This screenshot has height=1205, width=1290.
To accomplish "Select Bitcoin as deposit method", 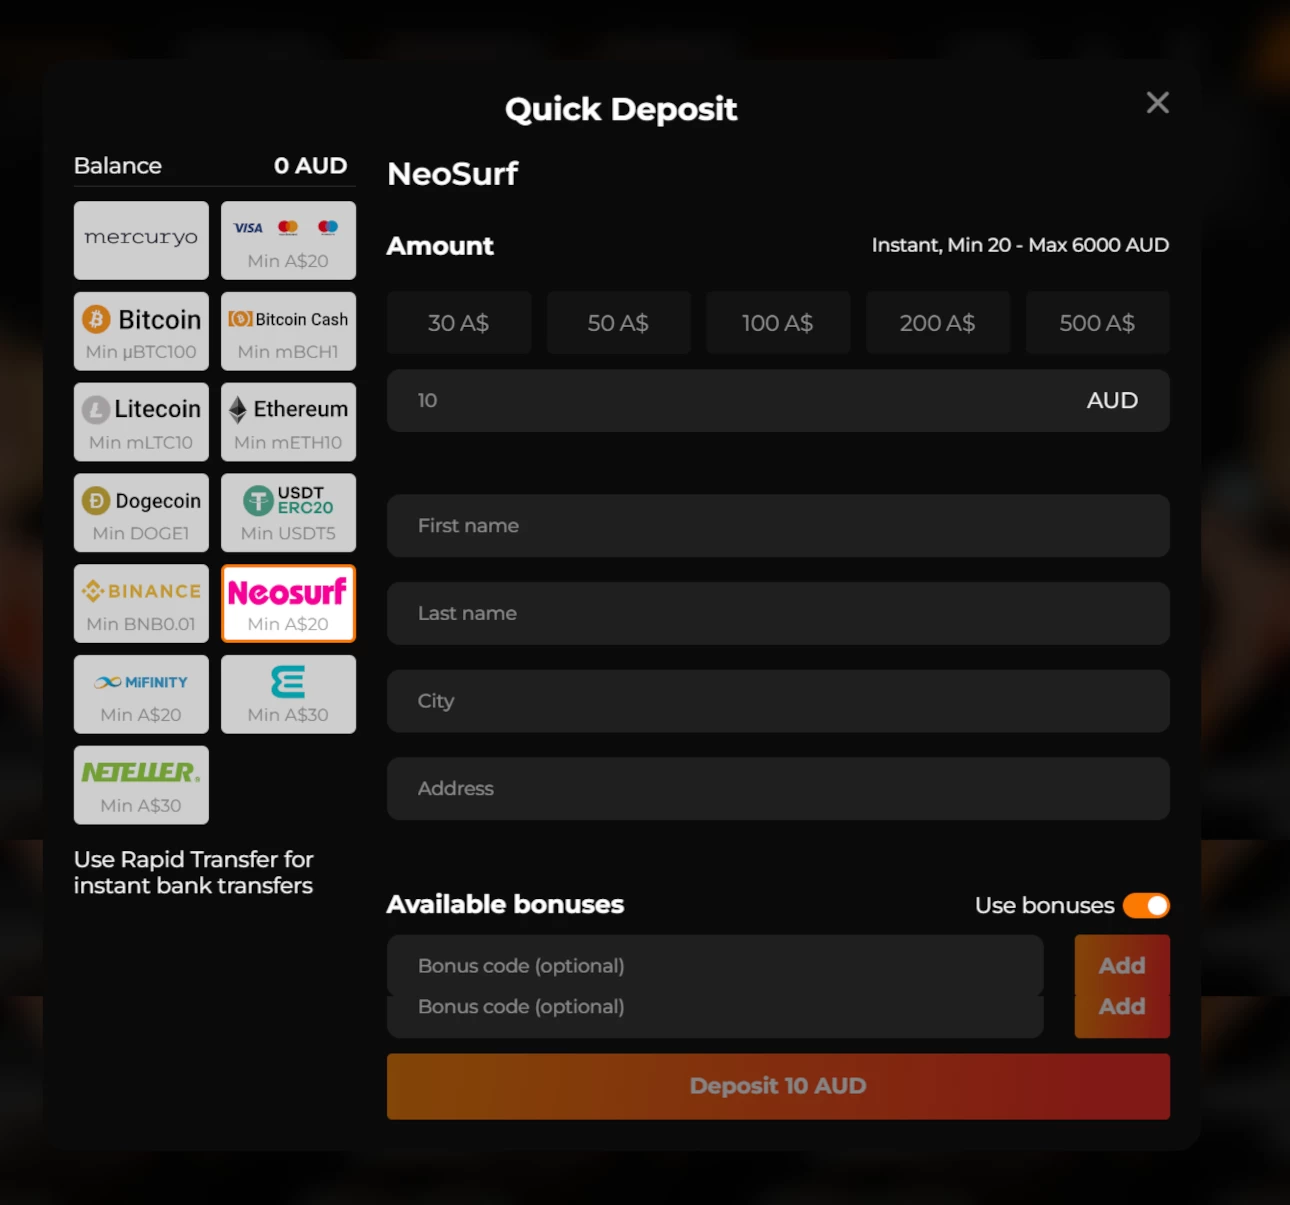I will [x=141, y=331].
